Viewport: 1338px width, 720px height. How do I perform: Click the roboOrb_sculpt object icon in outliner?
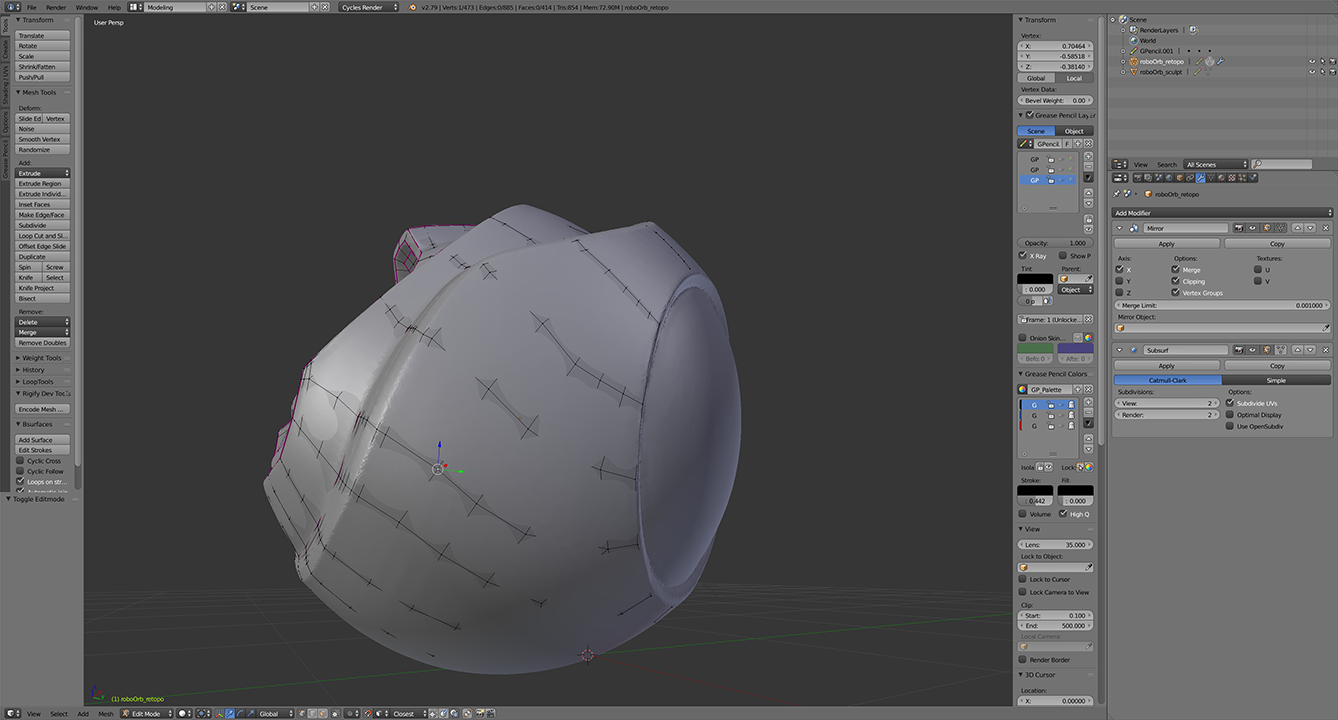(x=1133, y=72)
